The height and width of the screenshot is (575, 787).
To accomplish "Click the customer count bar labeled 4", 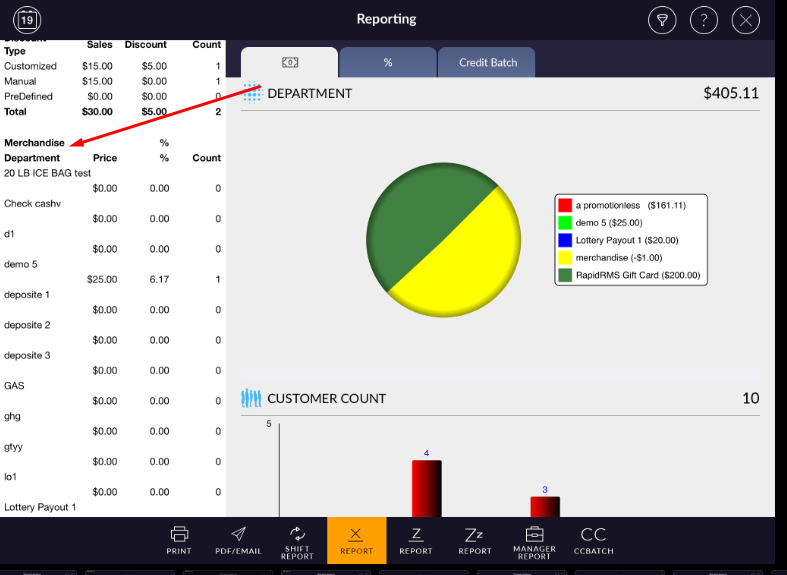I will (427, 488).
